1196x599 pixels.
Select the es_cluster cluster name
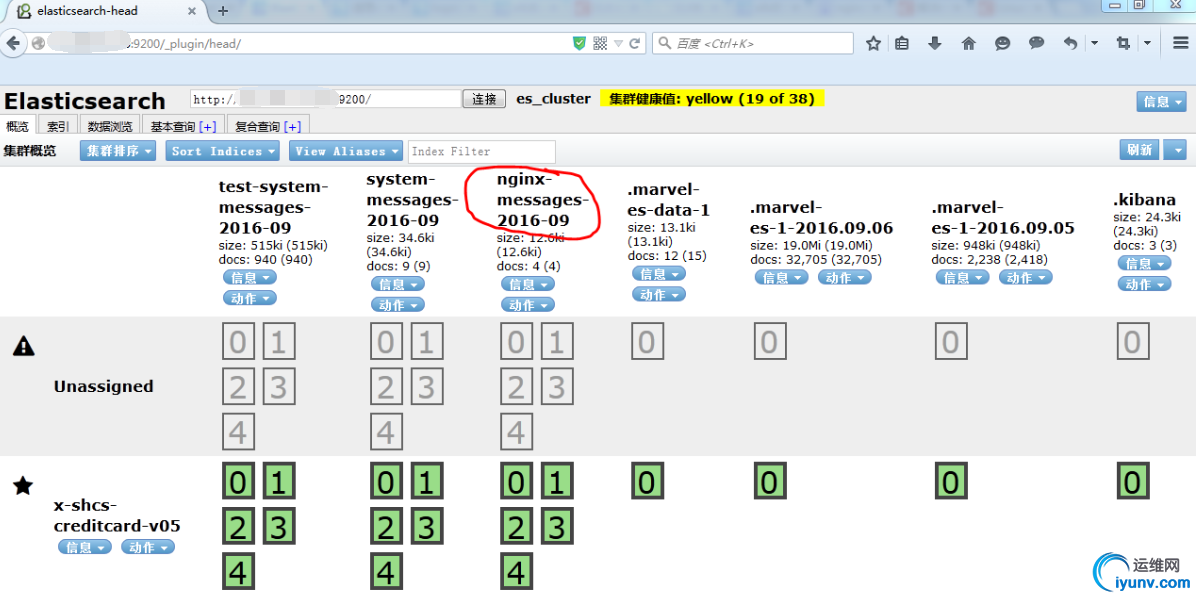point(554,99)
